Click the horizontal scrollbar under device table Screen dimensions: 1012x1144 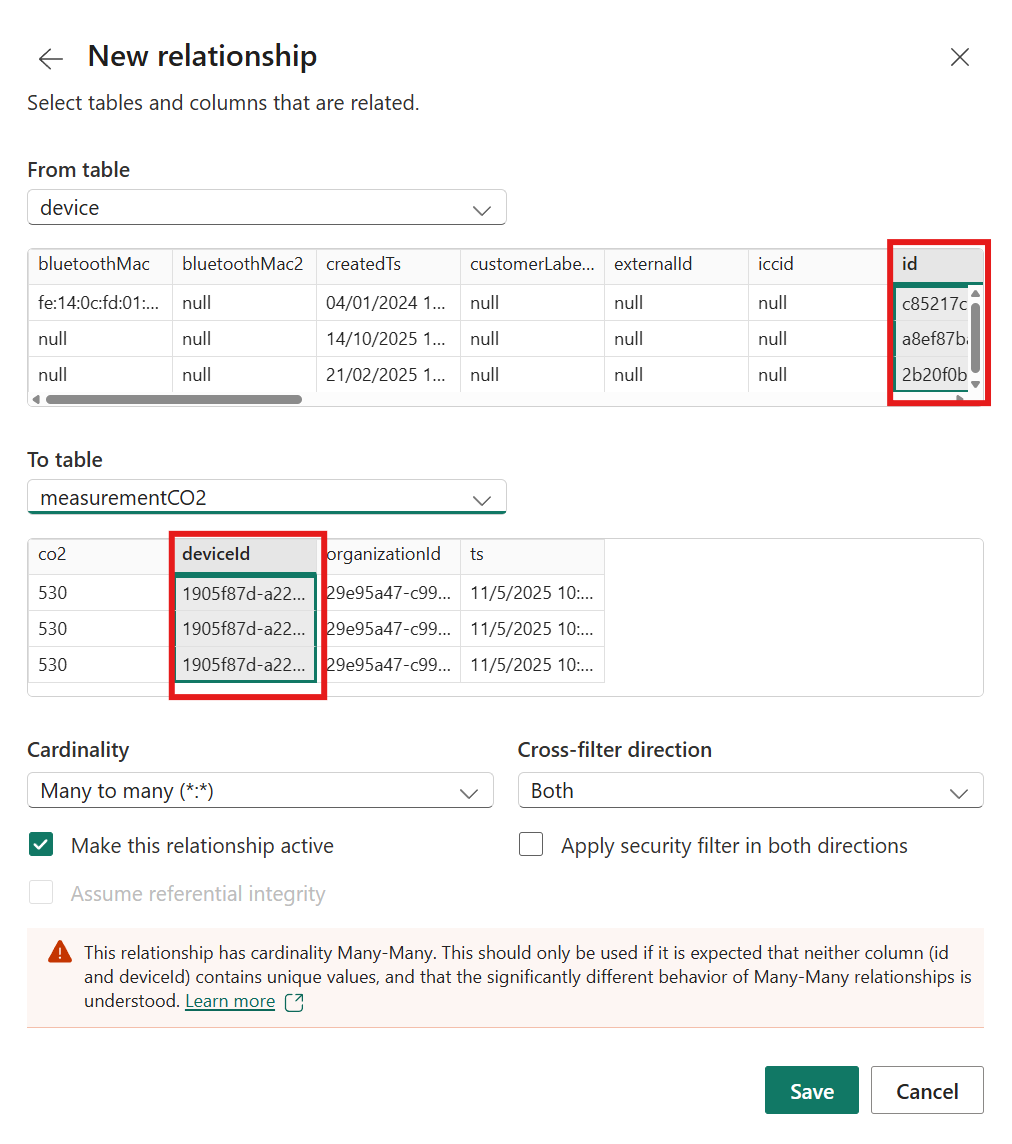(x=170, y=399)
